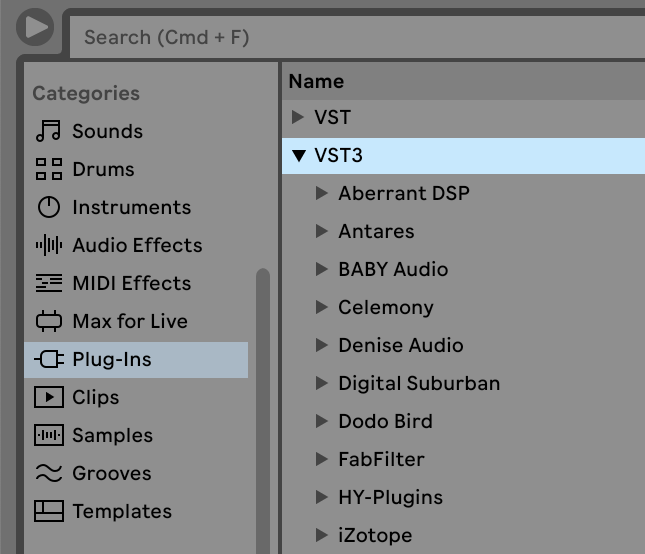645x554 pixels.
Task: Click the categories sidebar scrollbar
Action: tap(263, 400)
